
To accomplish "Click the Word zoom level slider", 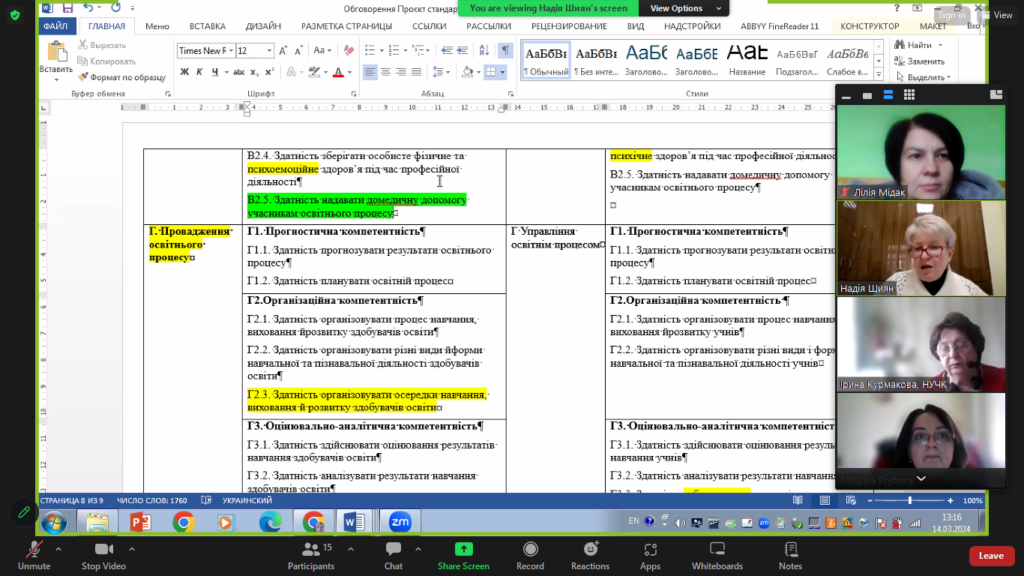I will pos(909,500).
